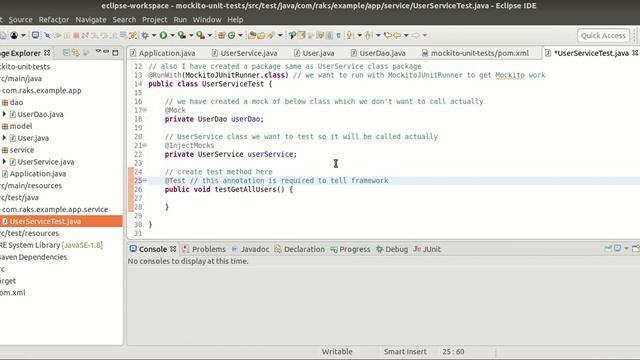This screenshot has height=360, width=640.
Task: Click the Coverage run toolbar icon
Action: [x=181, y=36]
